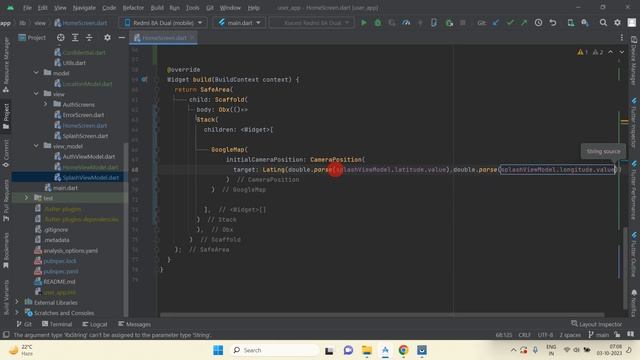640x360 pixels.
Task: Click CRLF line separator in status bar
Action: (x=524, y=335)
